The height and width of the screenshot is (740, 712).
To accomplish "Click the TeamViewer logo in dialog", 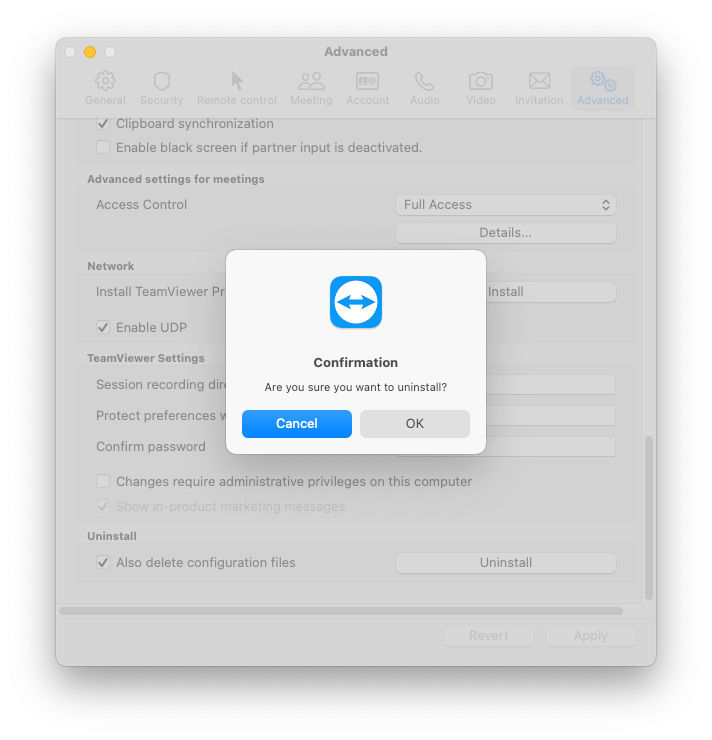I will pos(356,302).
